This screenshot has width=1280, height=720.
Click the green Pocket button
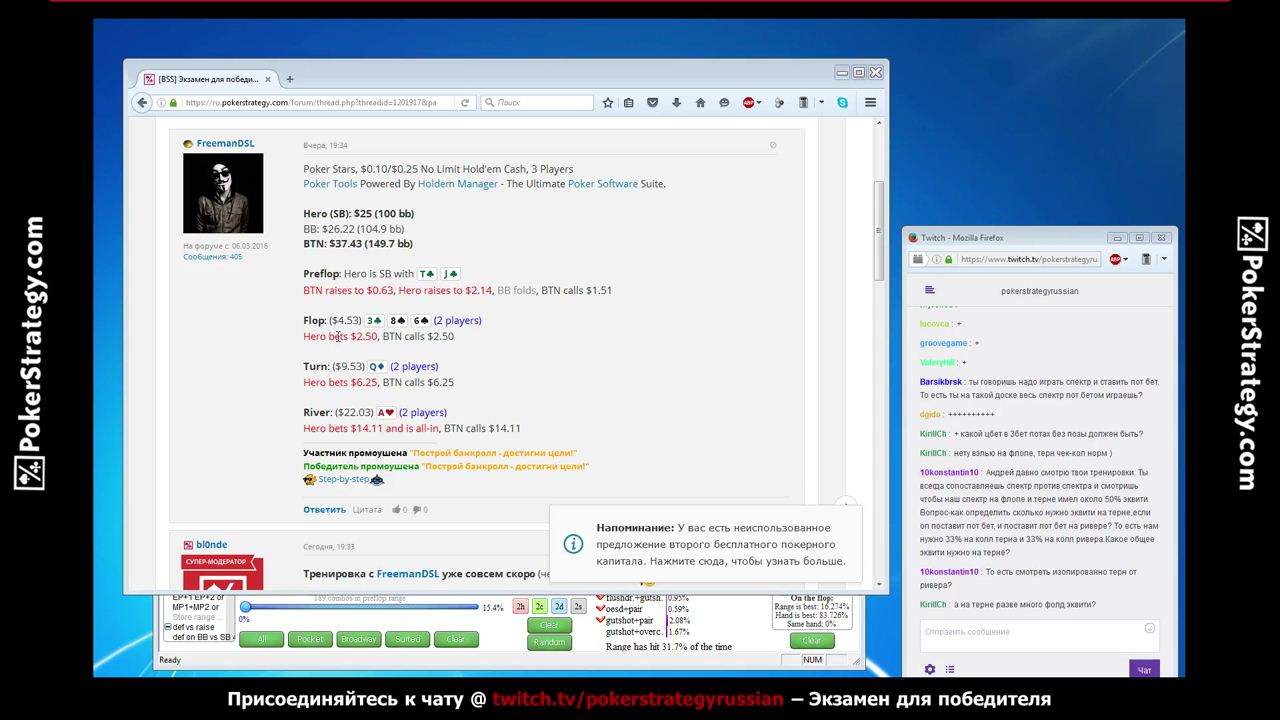pos(310,639)
